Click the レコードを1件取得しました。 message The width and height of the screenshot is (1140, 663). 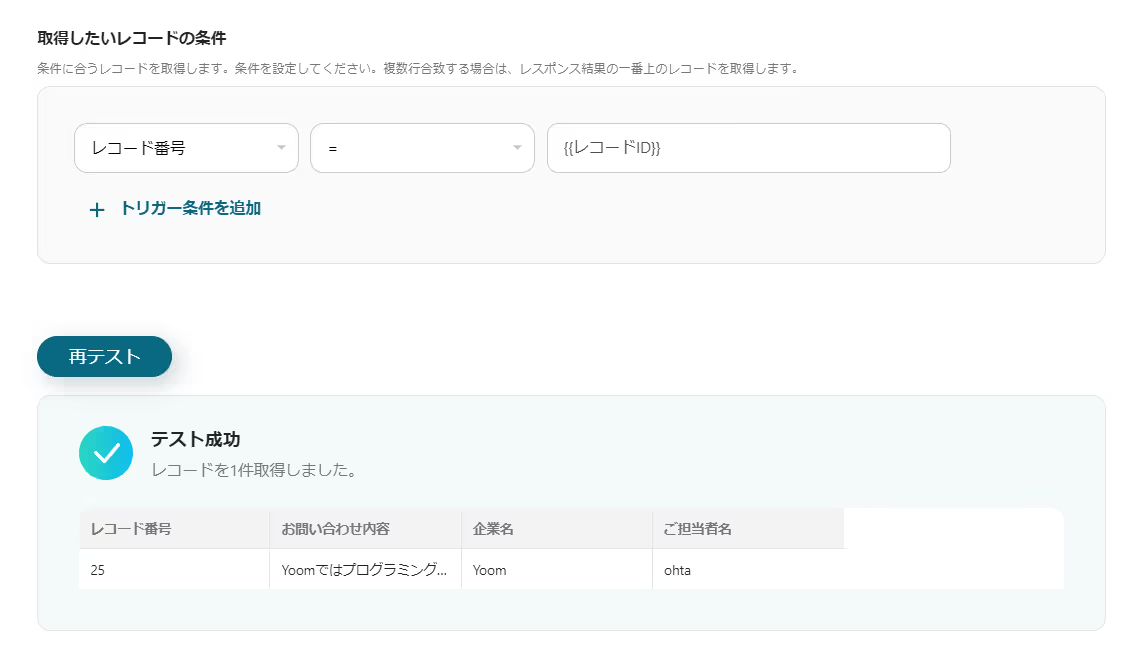[255, 470]
